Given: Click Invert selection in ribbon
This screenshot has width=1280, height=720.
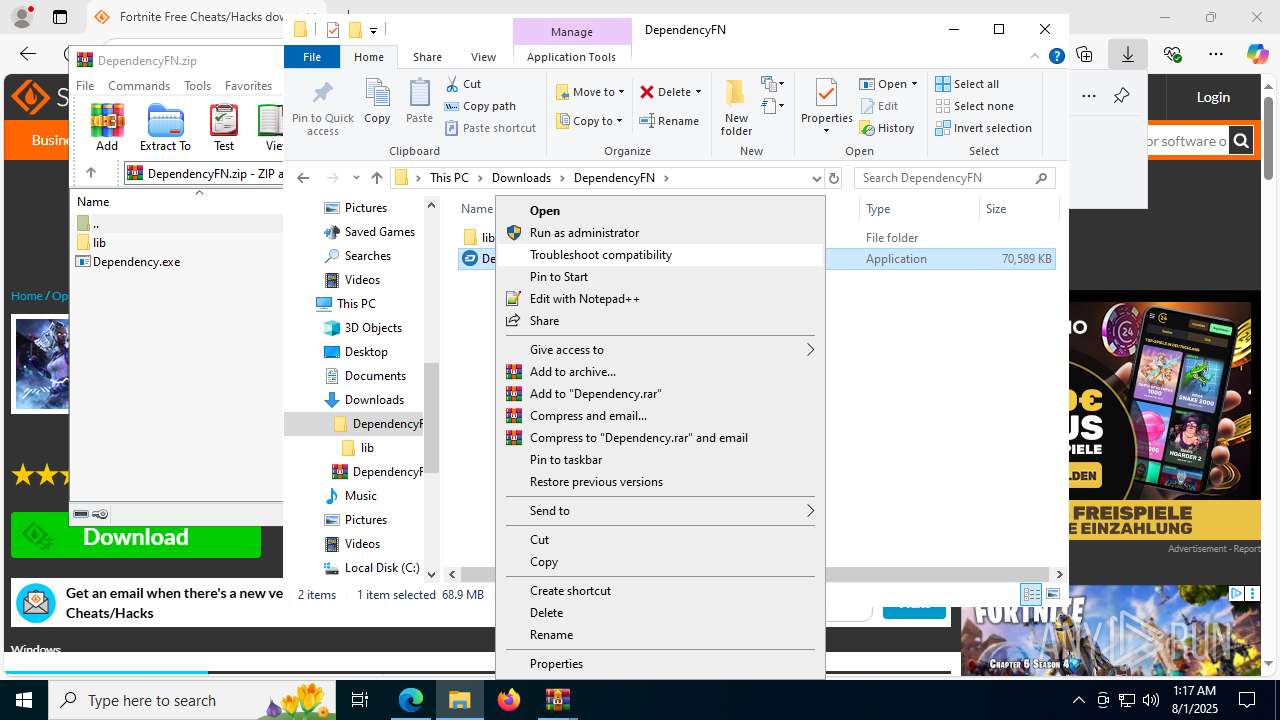Looking at the screenshot, I should click(x=983, y=128).
